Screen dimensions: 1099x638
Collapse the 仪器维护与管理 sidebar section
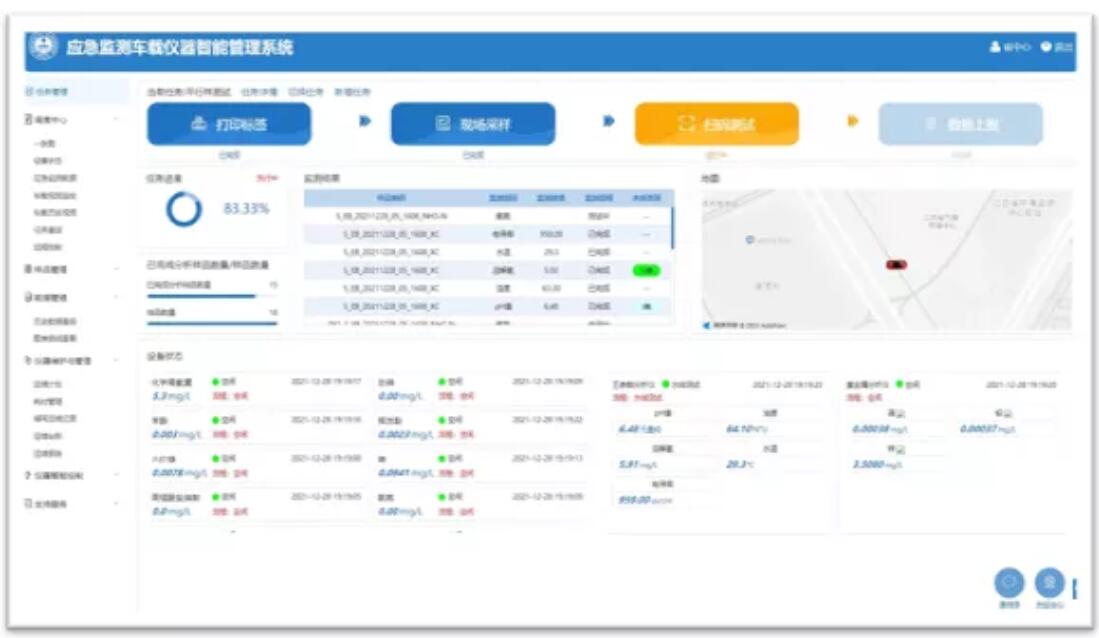click(x=72, y=360)
